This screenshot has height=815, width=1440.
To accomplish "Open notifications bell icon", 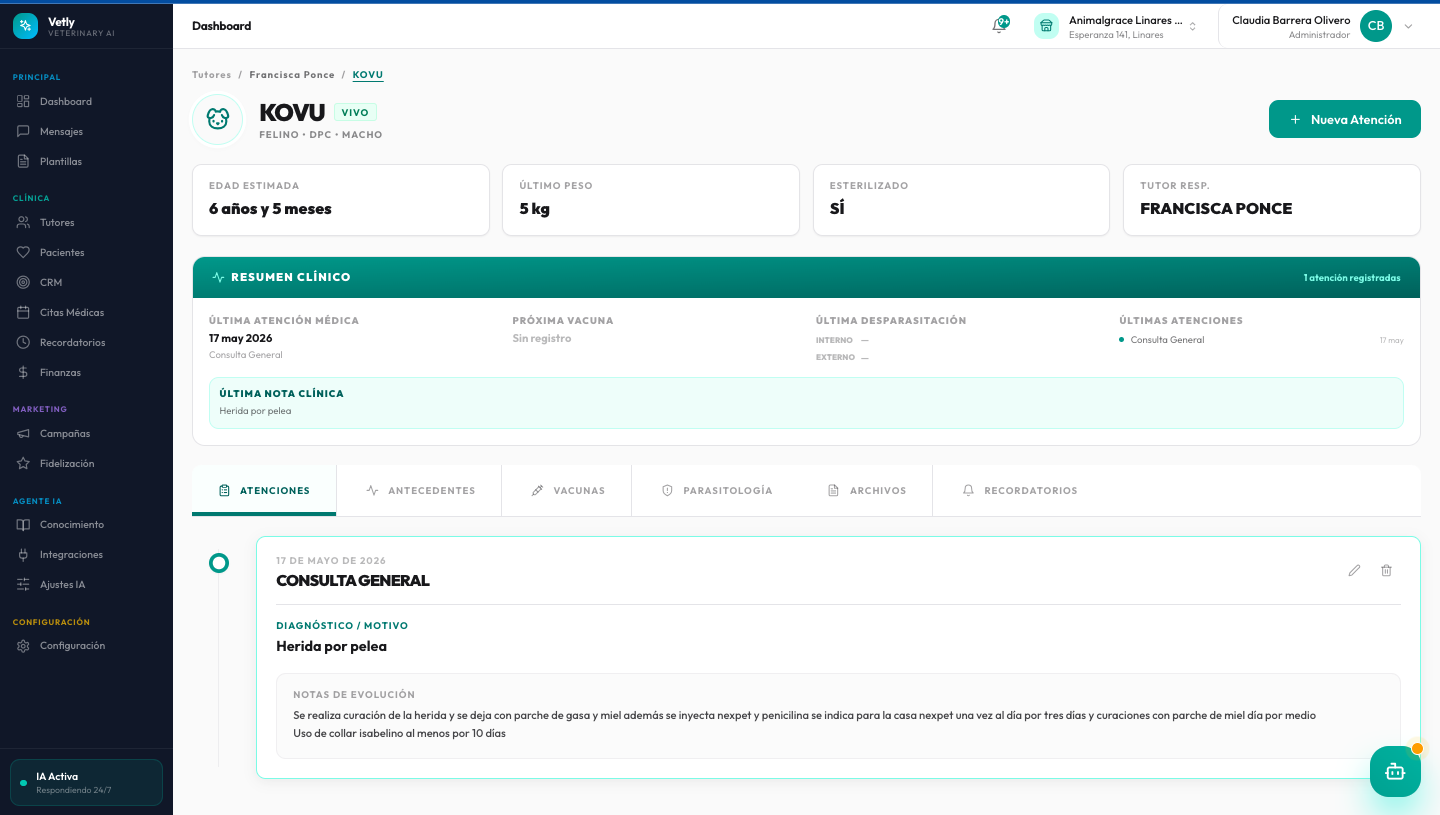I will click(999, 26).
